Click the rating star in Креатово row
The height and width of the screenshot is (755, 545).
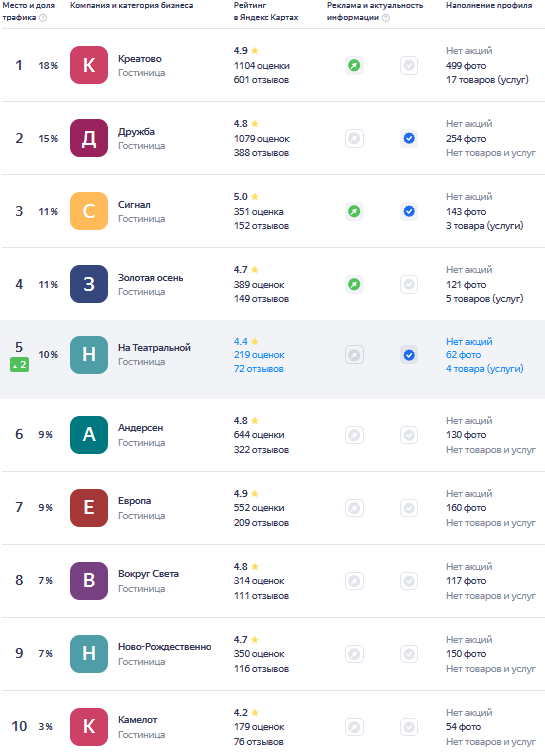click(255, 51)
